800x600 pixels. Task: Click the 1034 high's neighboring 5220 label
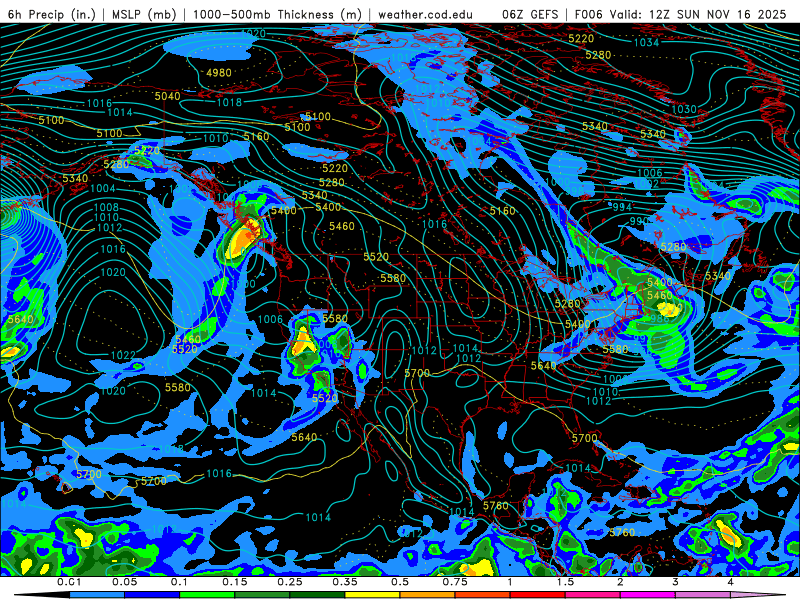pos(581,38)
